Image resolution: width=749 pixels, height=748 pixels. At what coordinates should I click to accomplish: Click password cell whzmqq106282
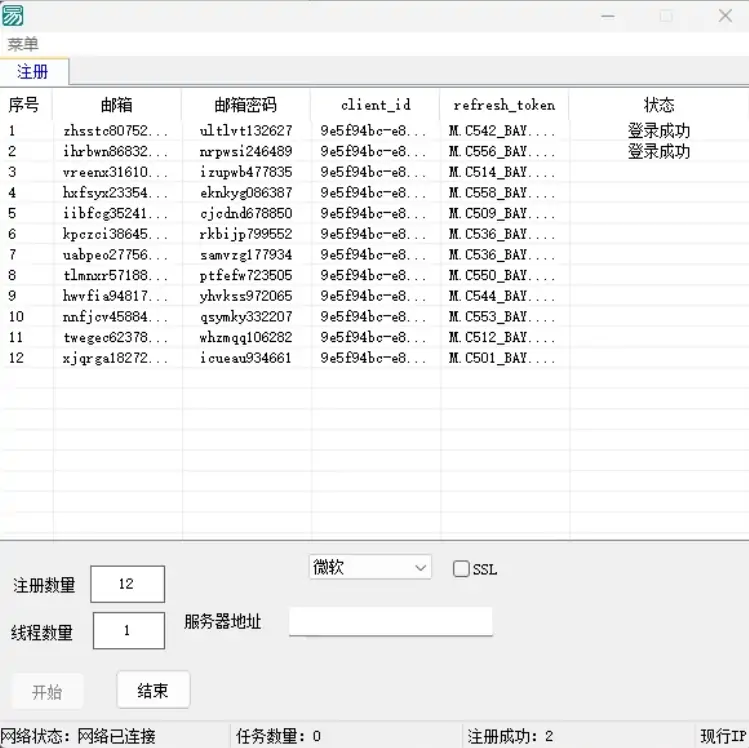246,337
